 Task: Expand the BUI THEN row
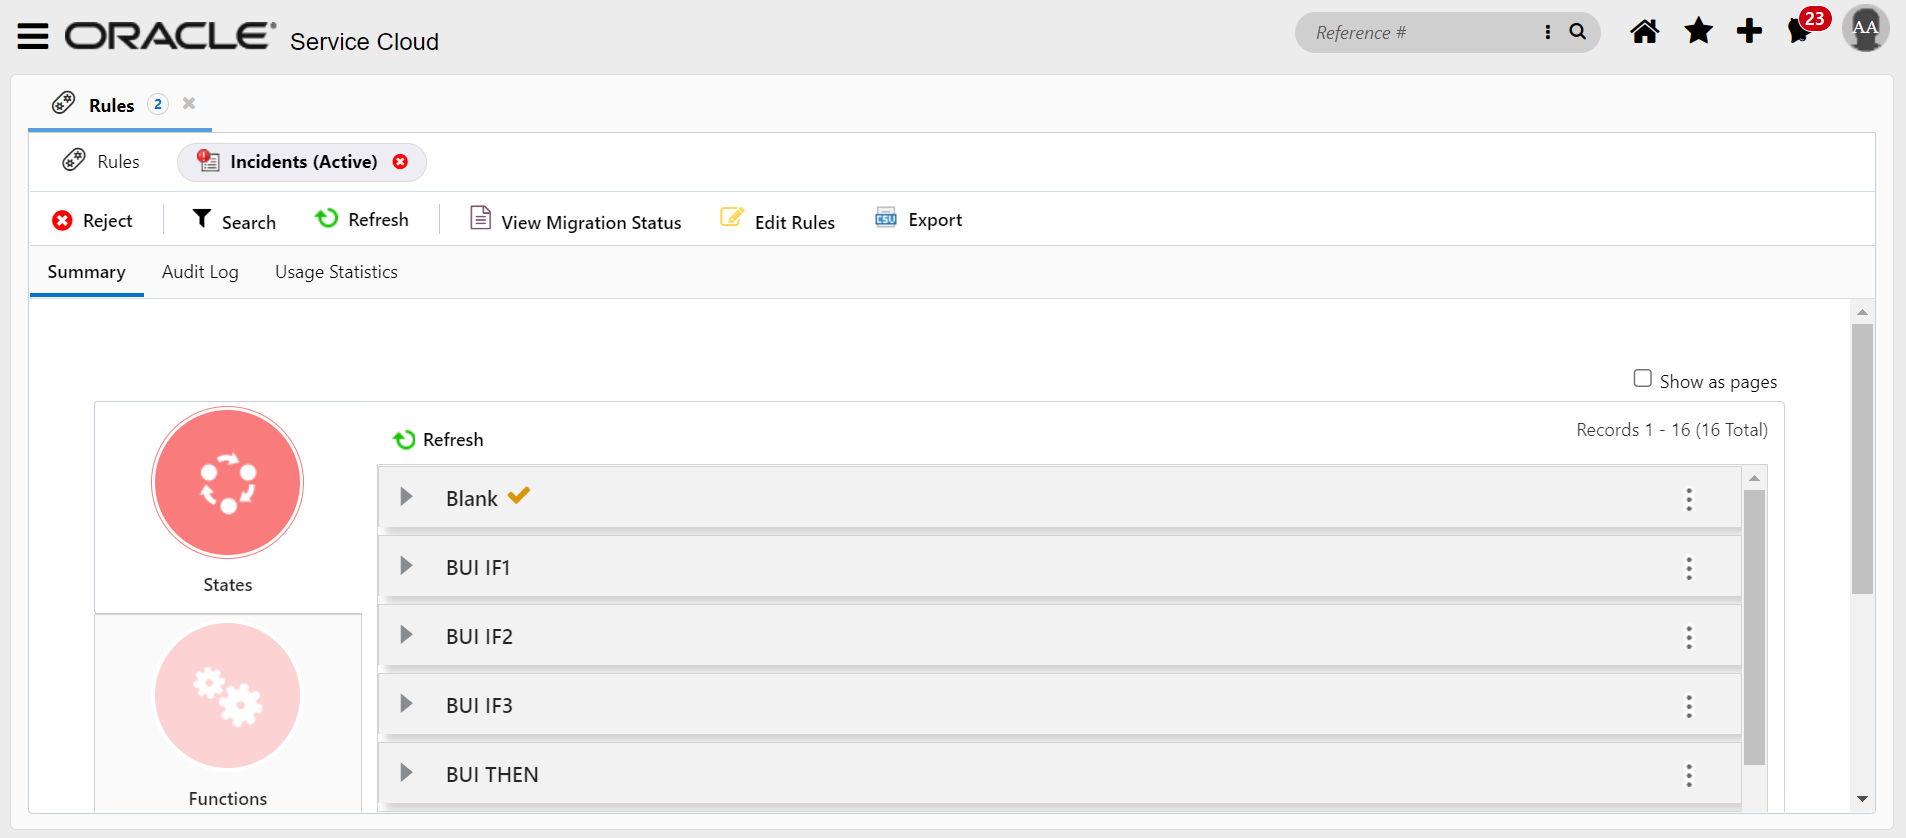[x=406, y=773]
